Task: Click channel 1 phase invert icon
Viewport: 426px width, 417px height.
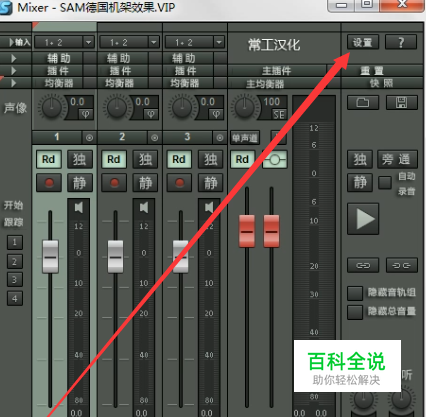Action: 86,114
